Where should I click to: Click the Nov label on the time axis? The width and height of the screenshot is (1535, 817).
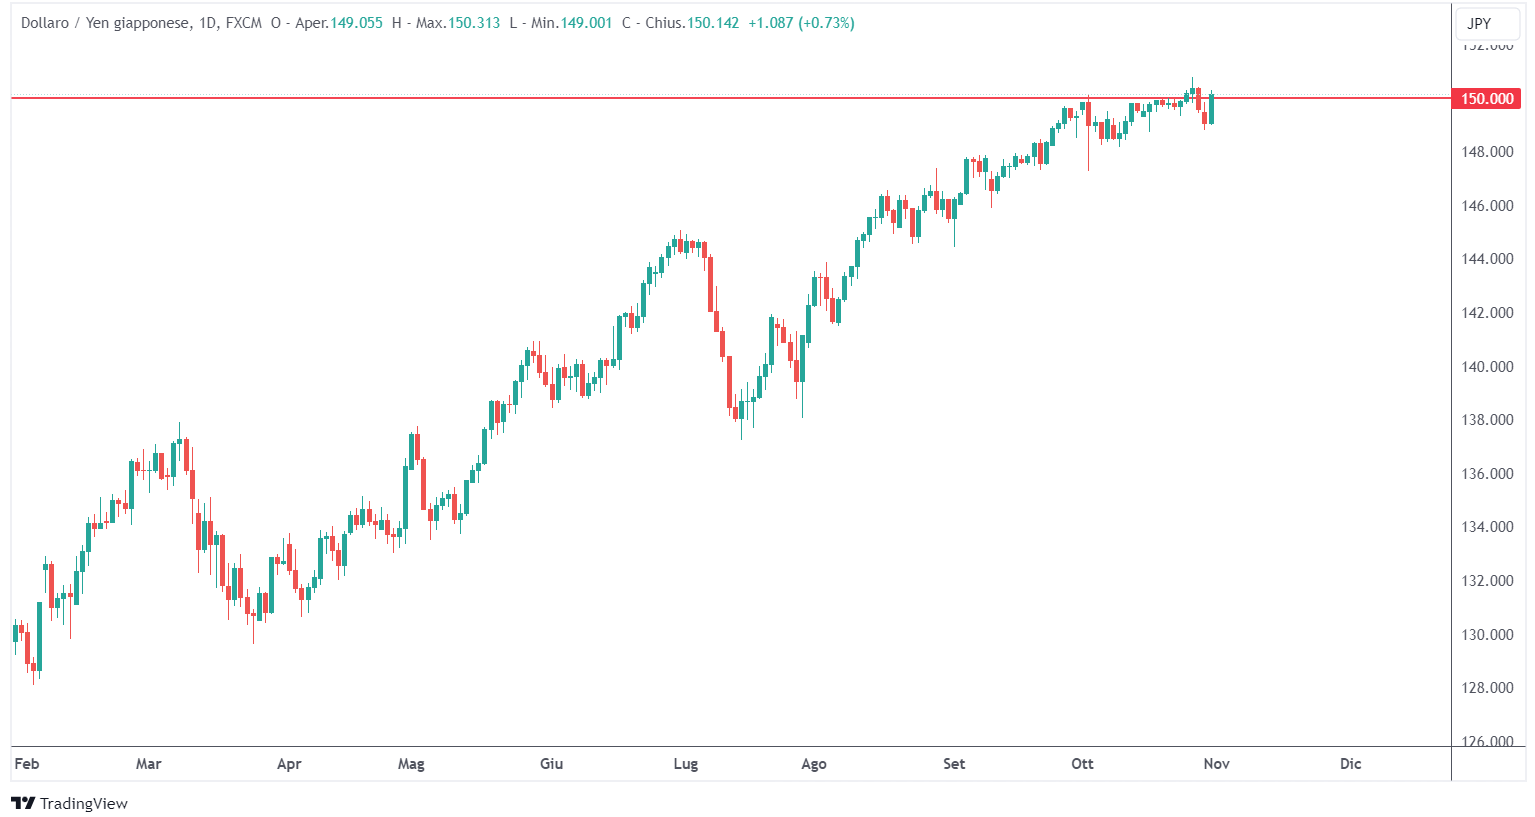[x=1216, y=764]
